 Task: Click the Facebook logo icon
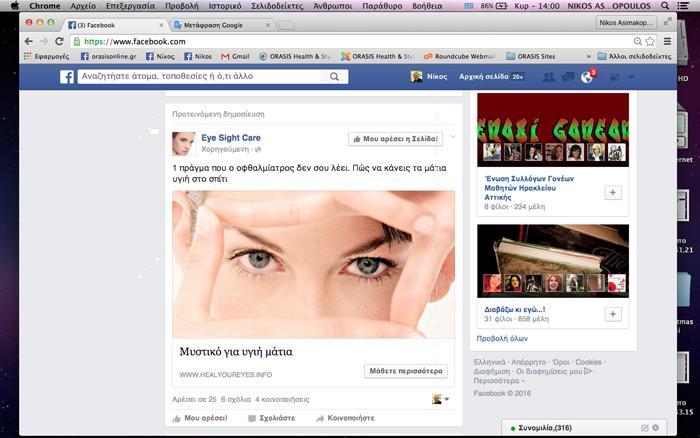[x=67, y=77]
